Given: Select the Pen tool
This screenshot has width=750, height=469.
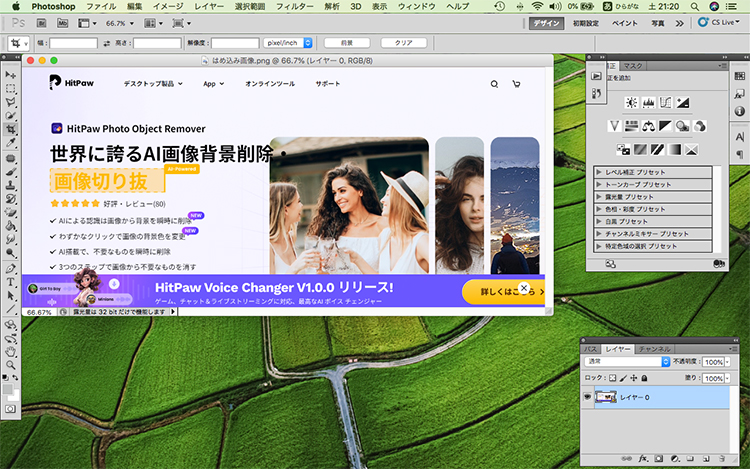Looking at the screenshot, I should (x=11, y=269).
